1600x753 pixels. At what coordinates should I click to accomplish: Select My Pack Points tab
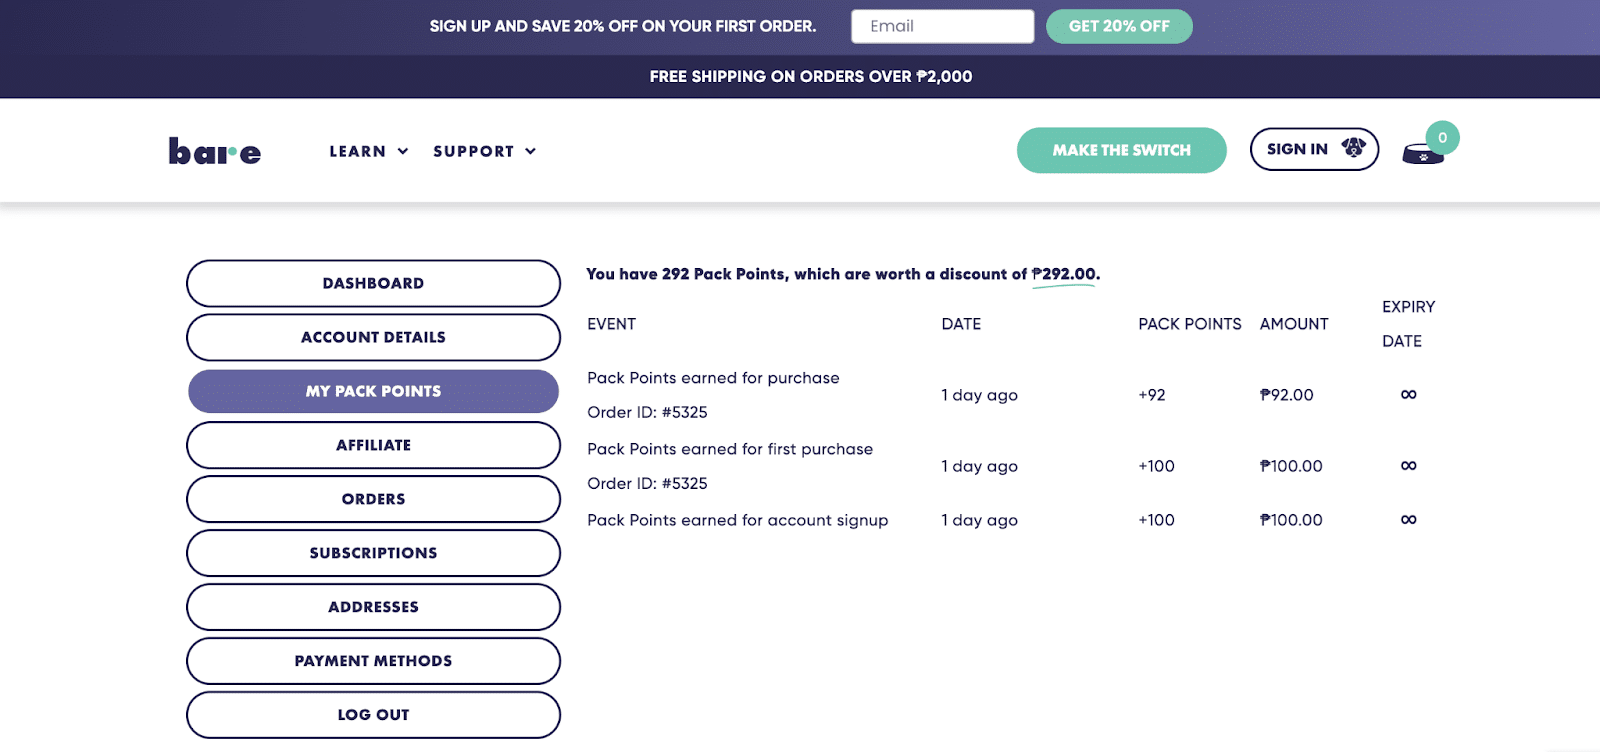373,391
